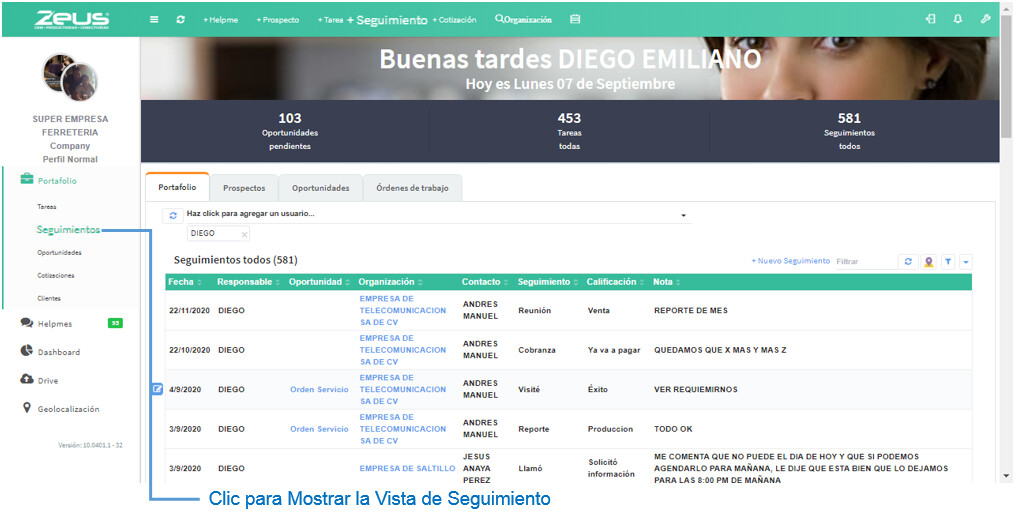Click the top bar refresh icon
Viewport: 1016px width, 514px height.
pyautogui.click(x=181, y=19)
